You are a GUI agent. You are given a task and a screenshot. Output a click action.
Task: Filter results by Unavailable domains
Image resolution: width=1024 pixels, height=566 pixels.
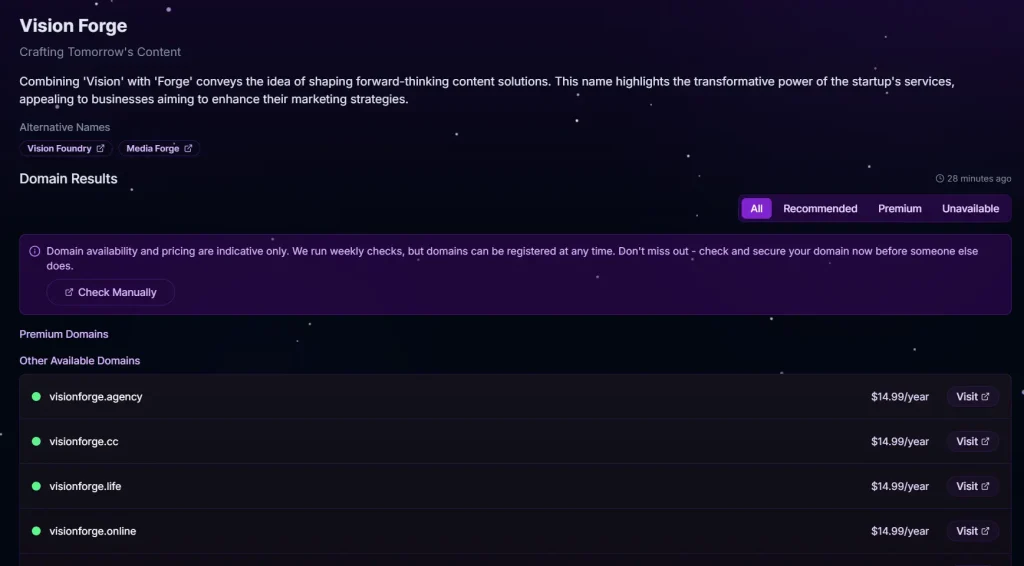[970, 209]
